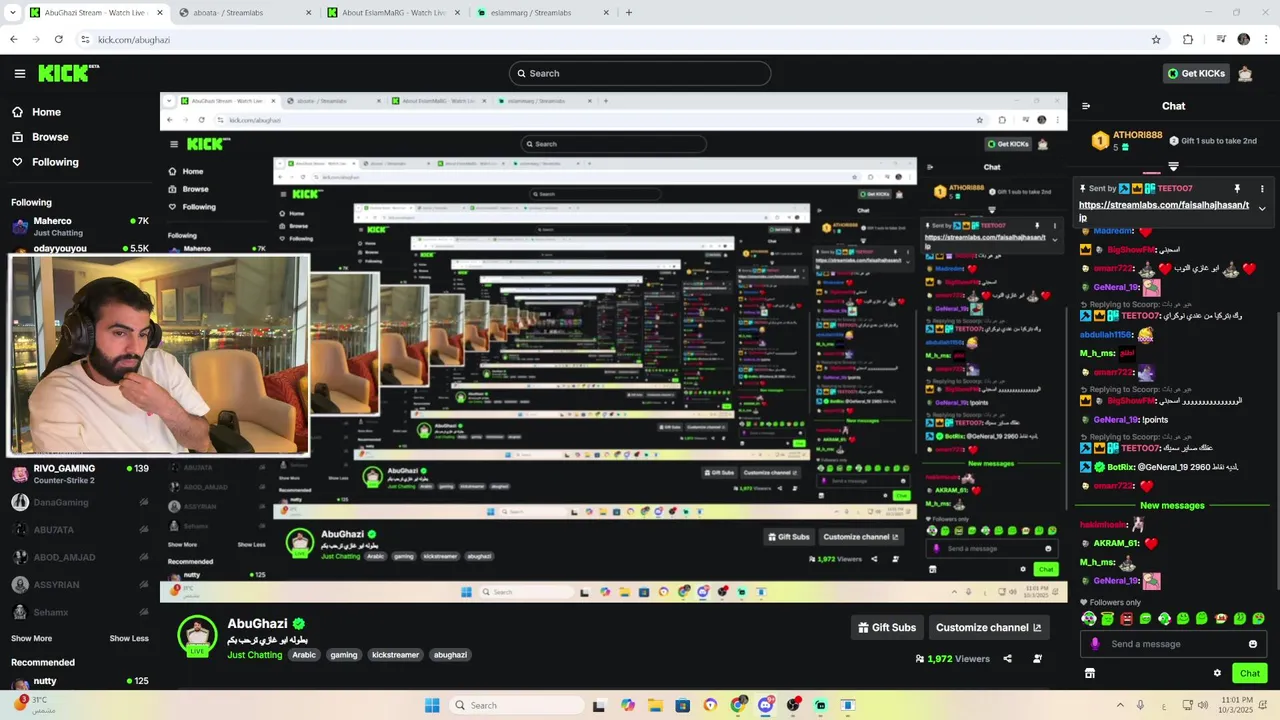Image resolution: width=1280 pixels, height=720 pixels.
Task: Open browser extensions puzzle icon
Action: point(1188,40)
